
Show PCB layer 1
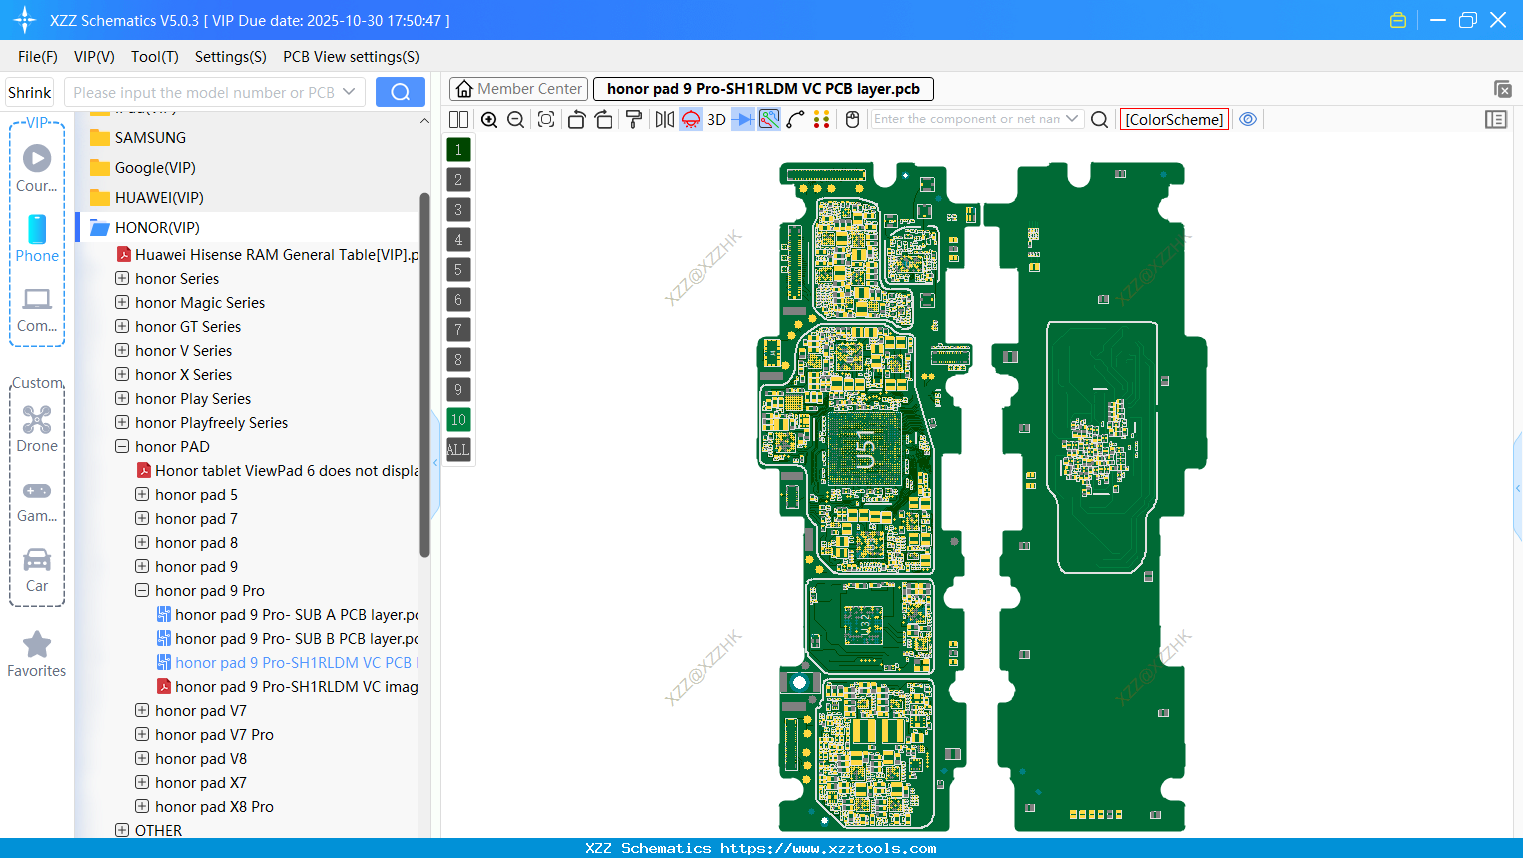click(458, 150)
